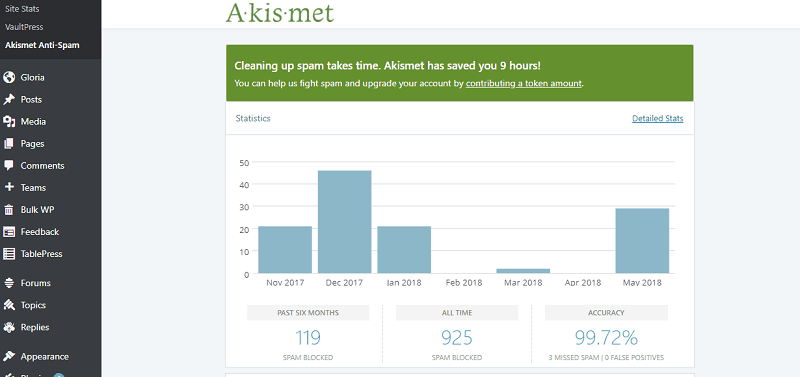Open the Site Stats submenu item
800x377 pixels.
[22, 9]
